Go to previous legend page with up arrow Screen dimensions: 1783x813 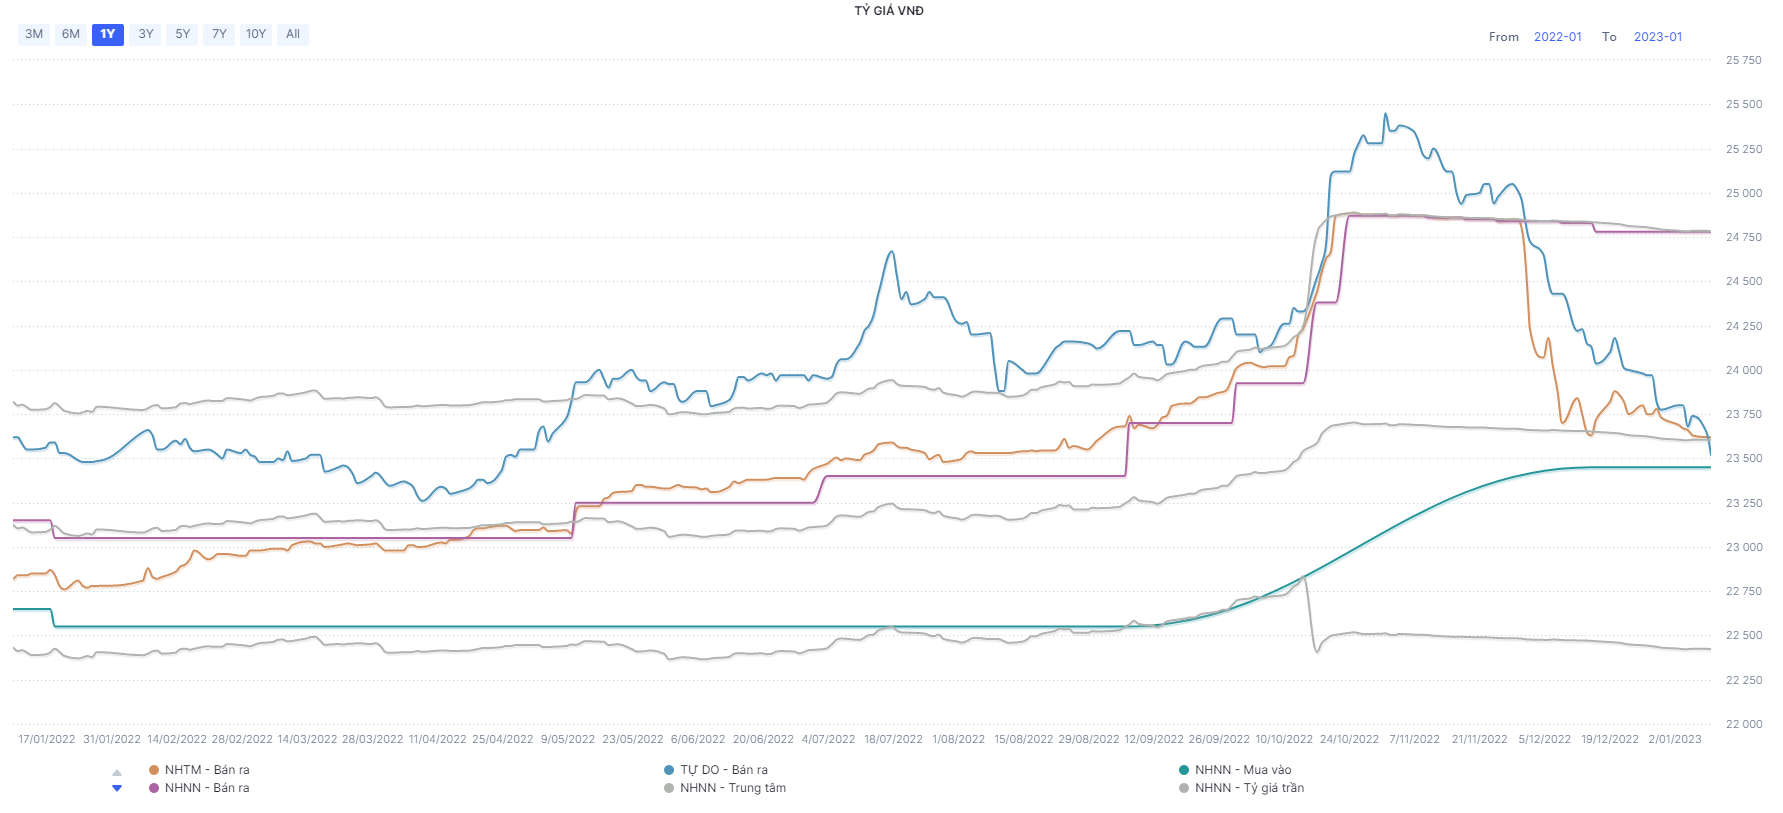point(117,772)
